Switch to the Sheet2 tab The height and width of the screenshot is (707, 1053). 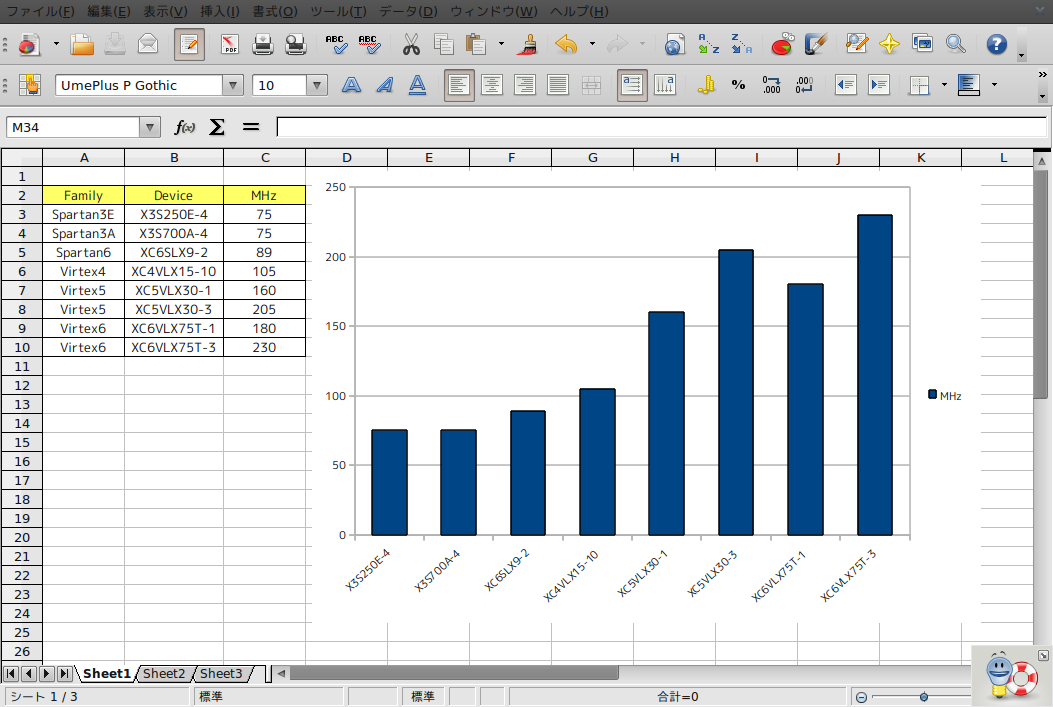point(164,673)
